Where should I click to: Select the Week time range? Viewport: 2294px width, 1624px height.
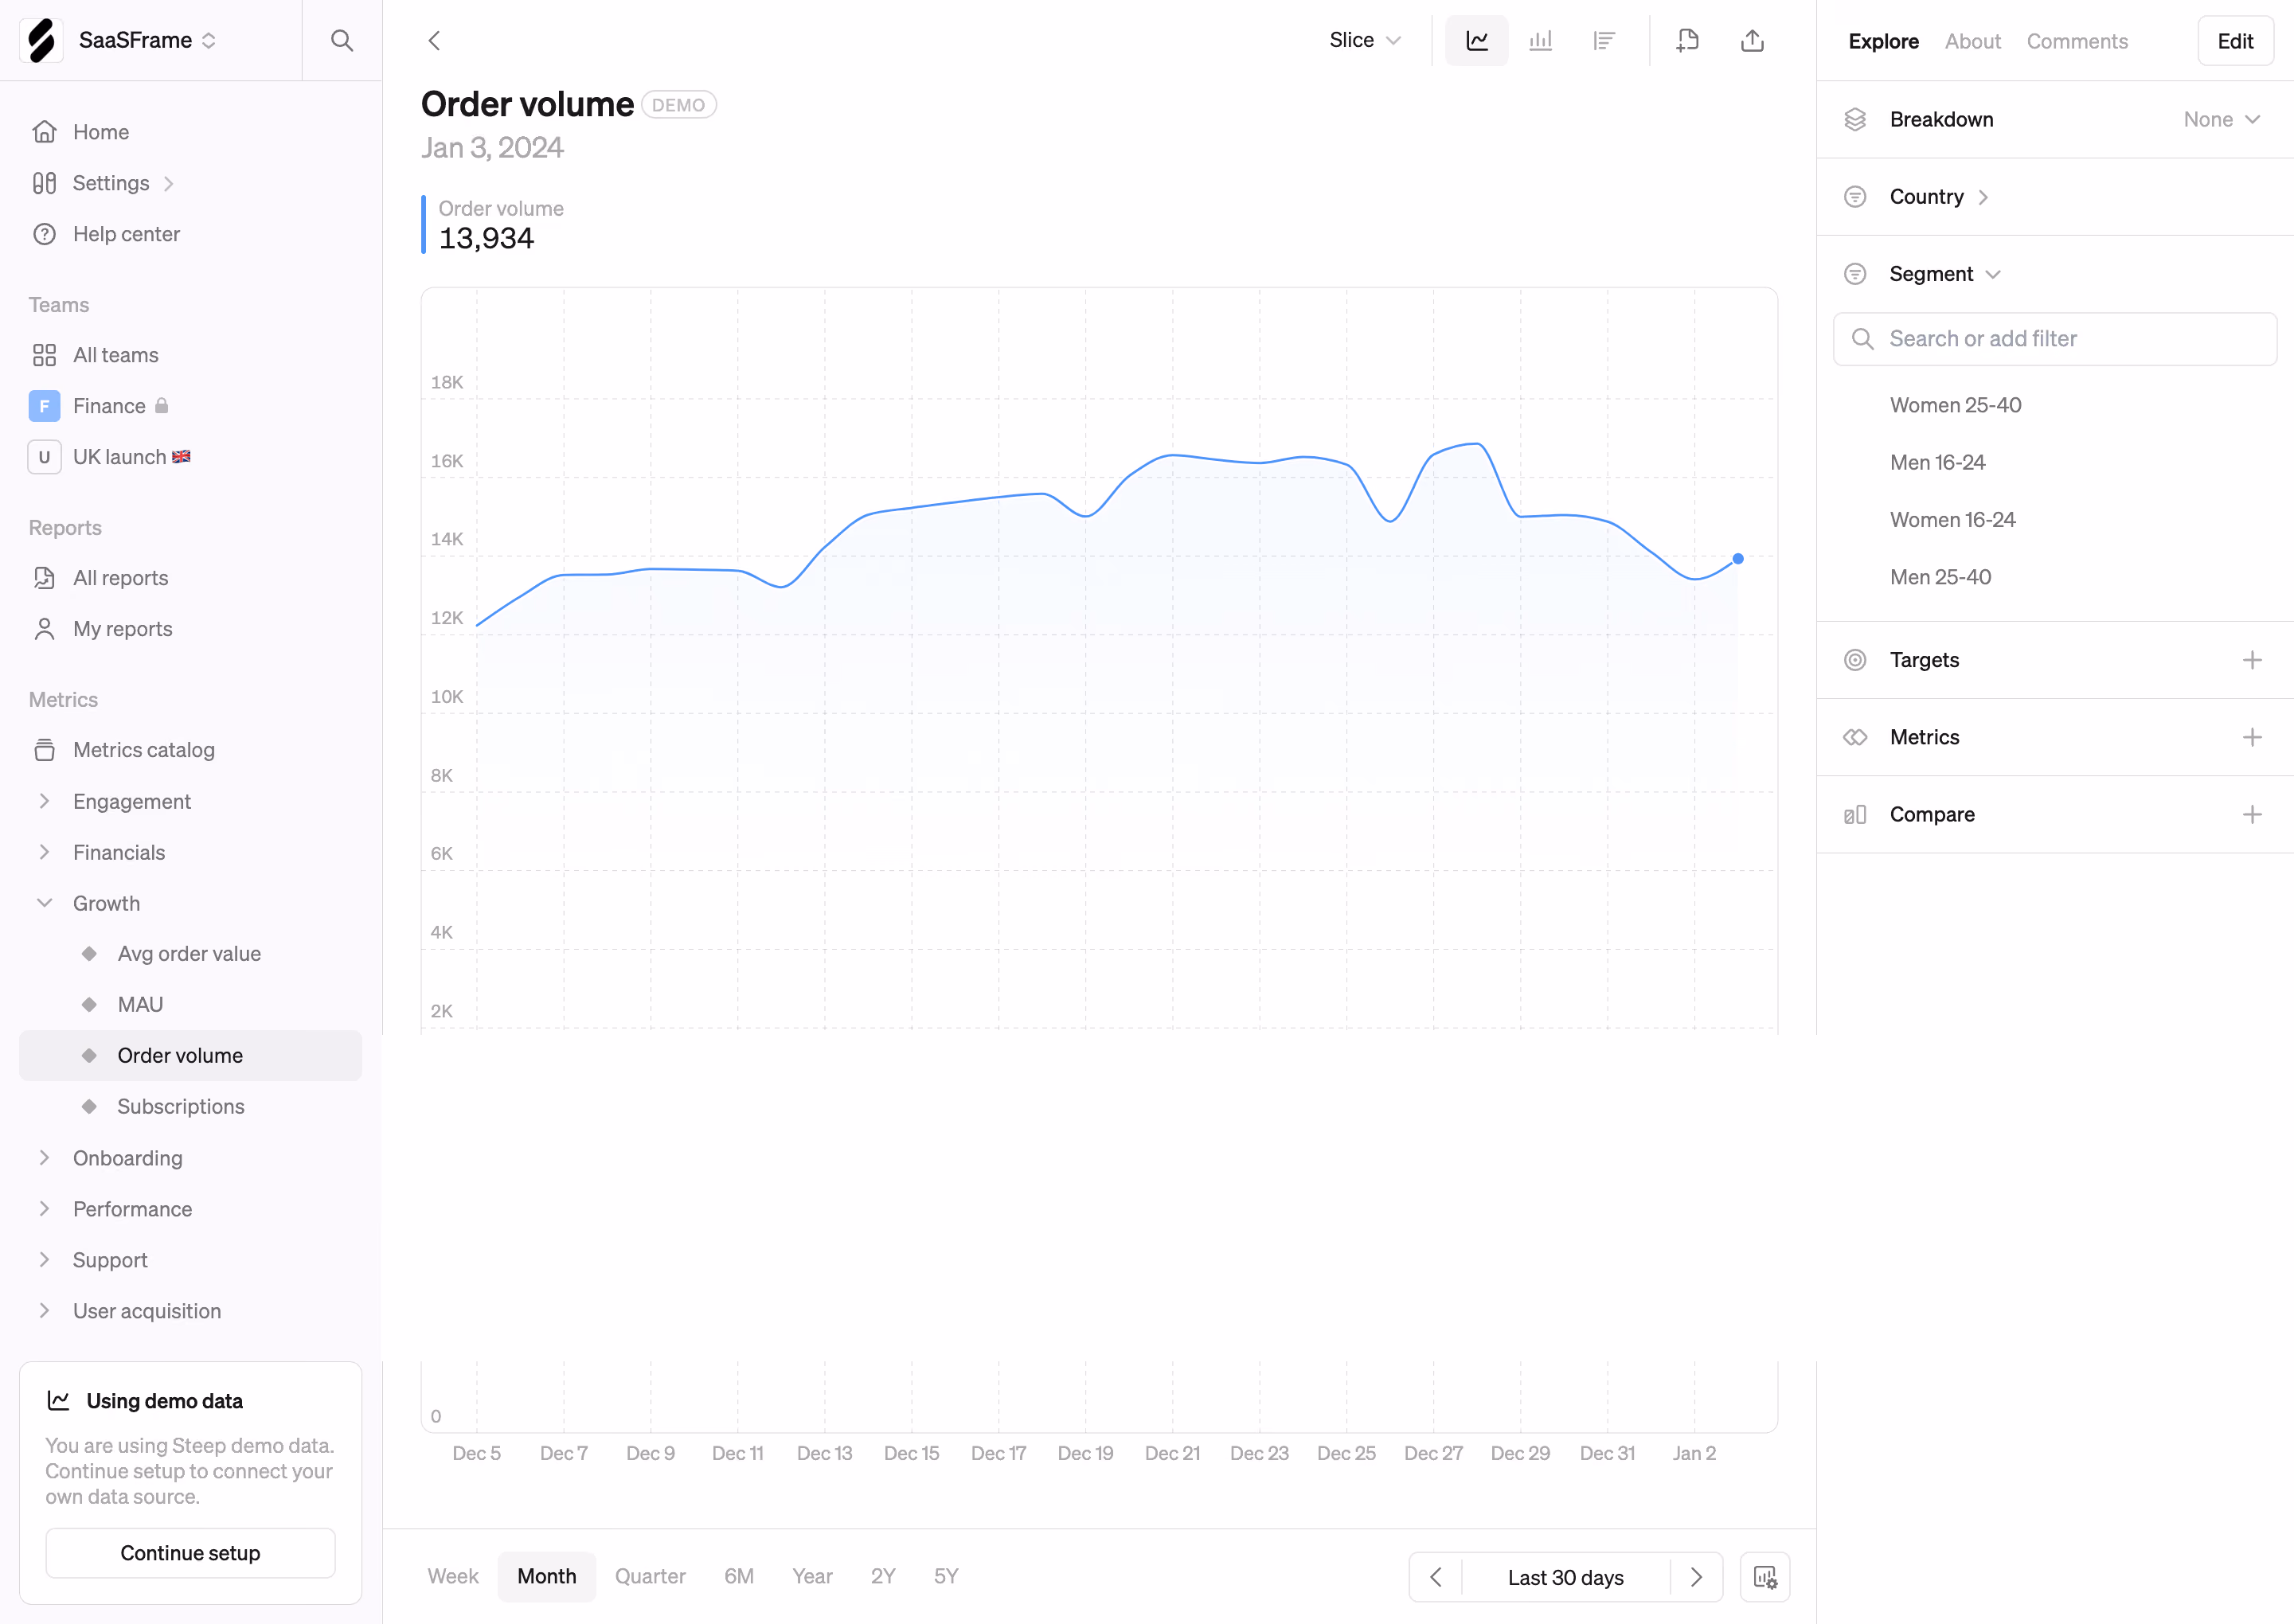click(453, 1577)
